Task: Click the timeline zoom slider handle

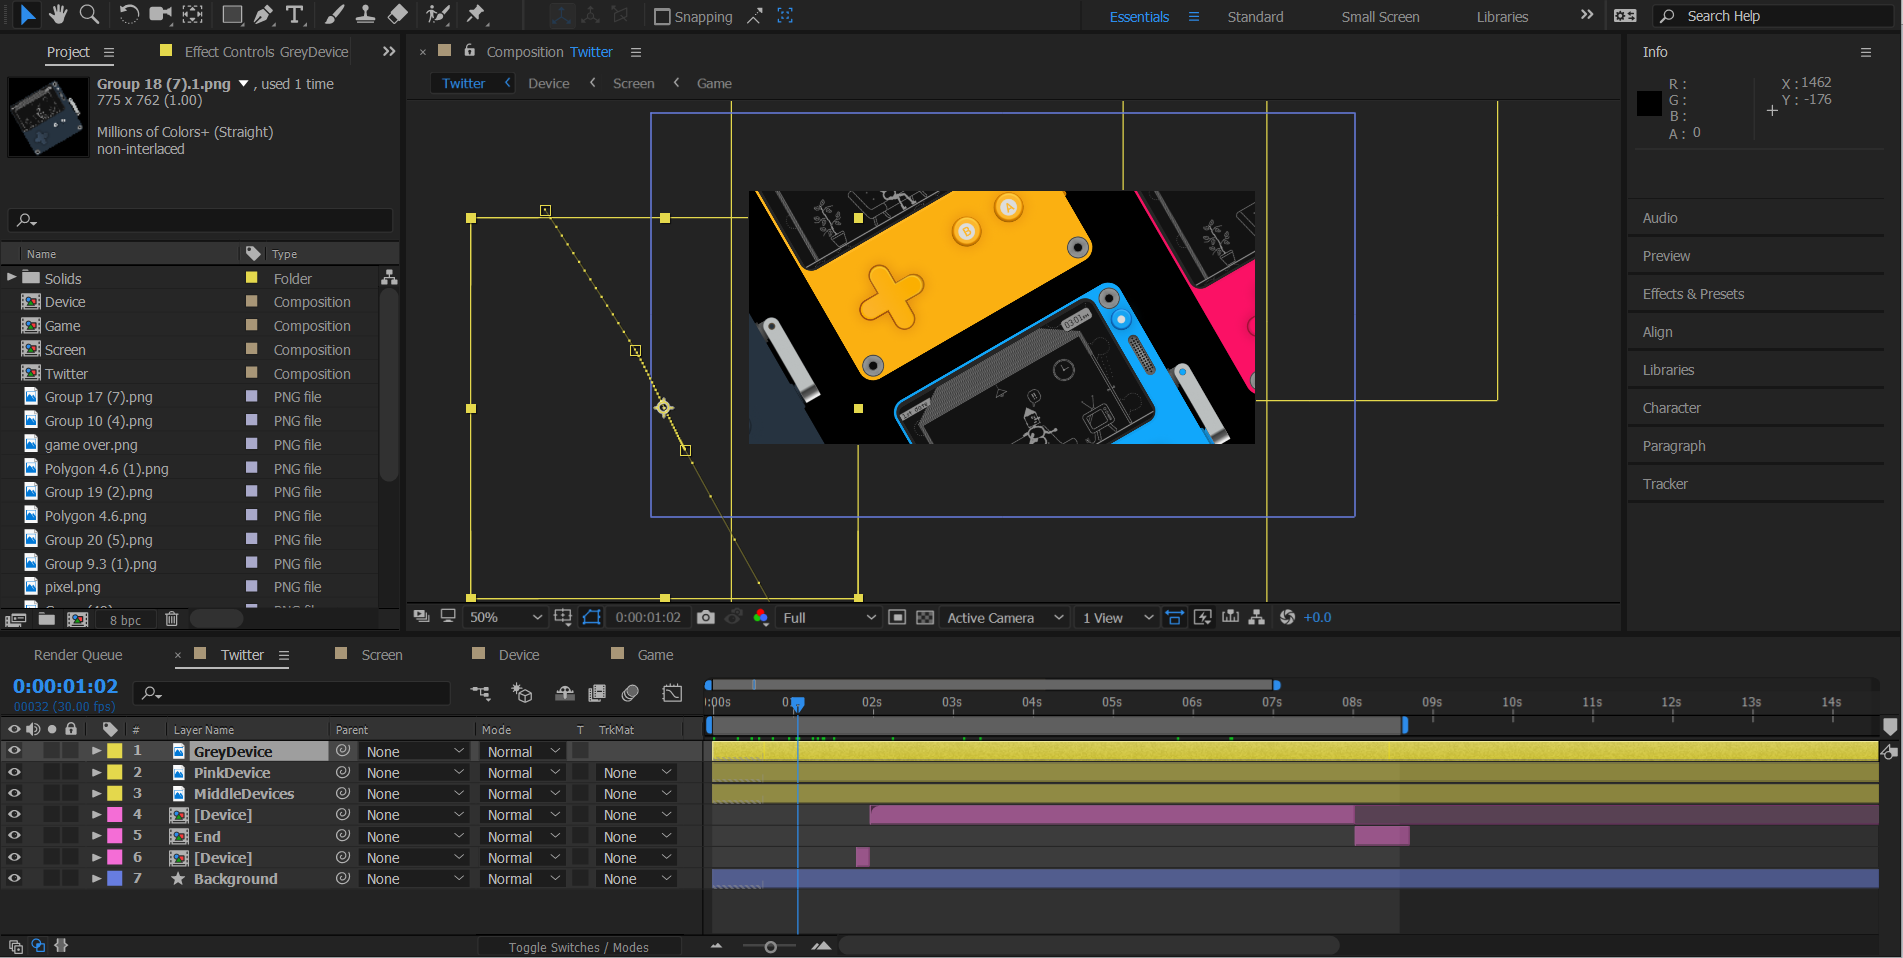Action: [770, 946]
